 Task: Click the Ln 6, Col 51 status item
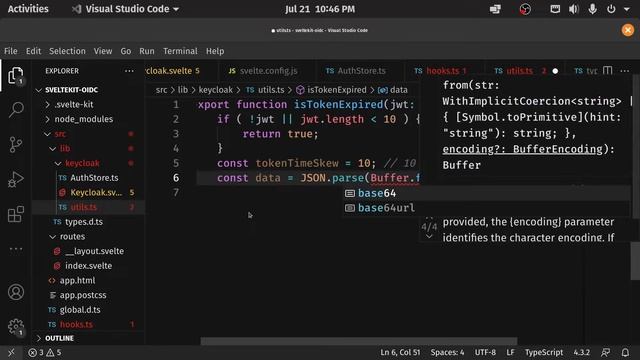(400, 353)
